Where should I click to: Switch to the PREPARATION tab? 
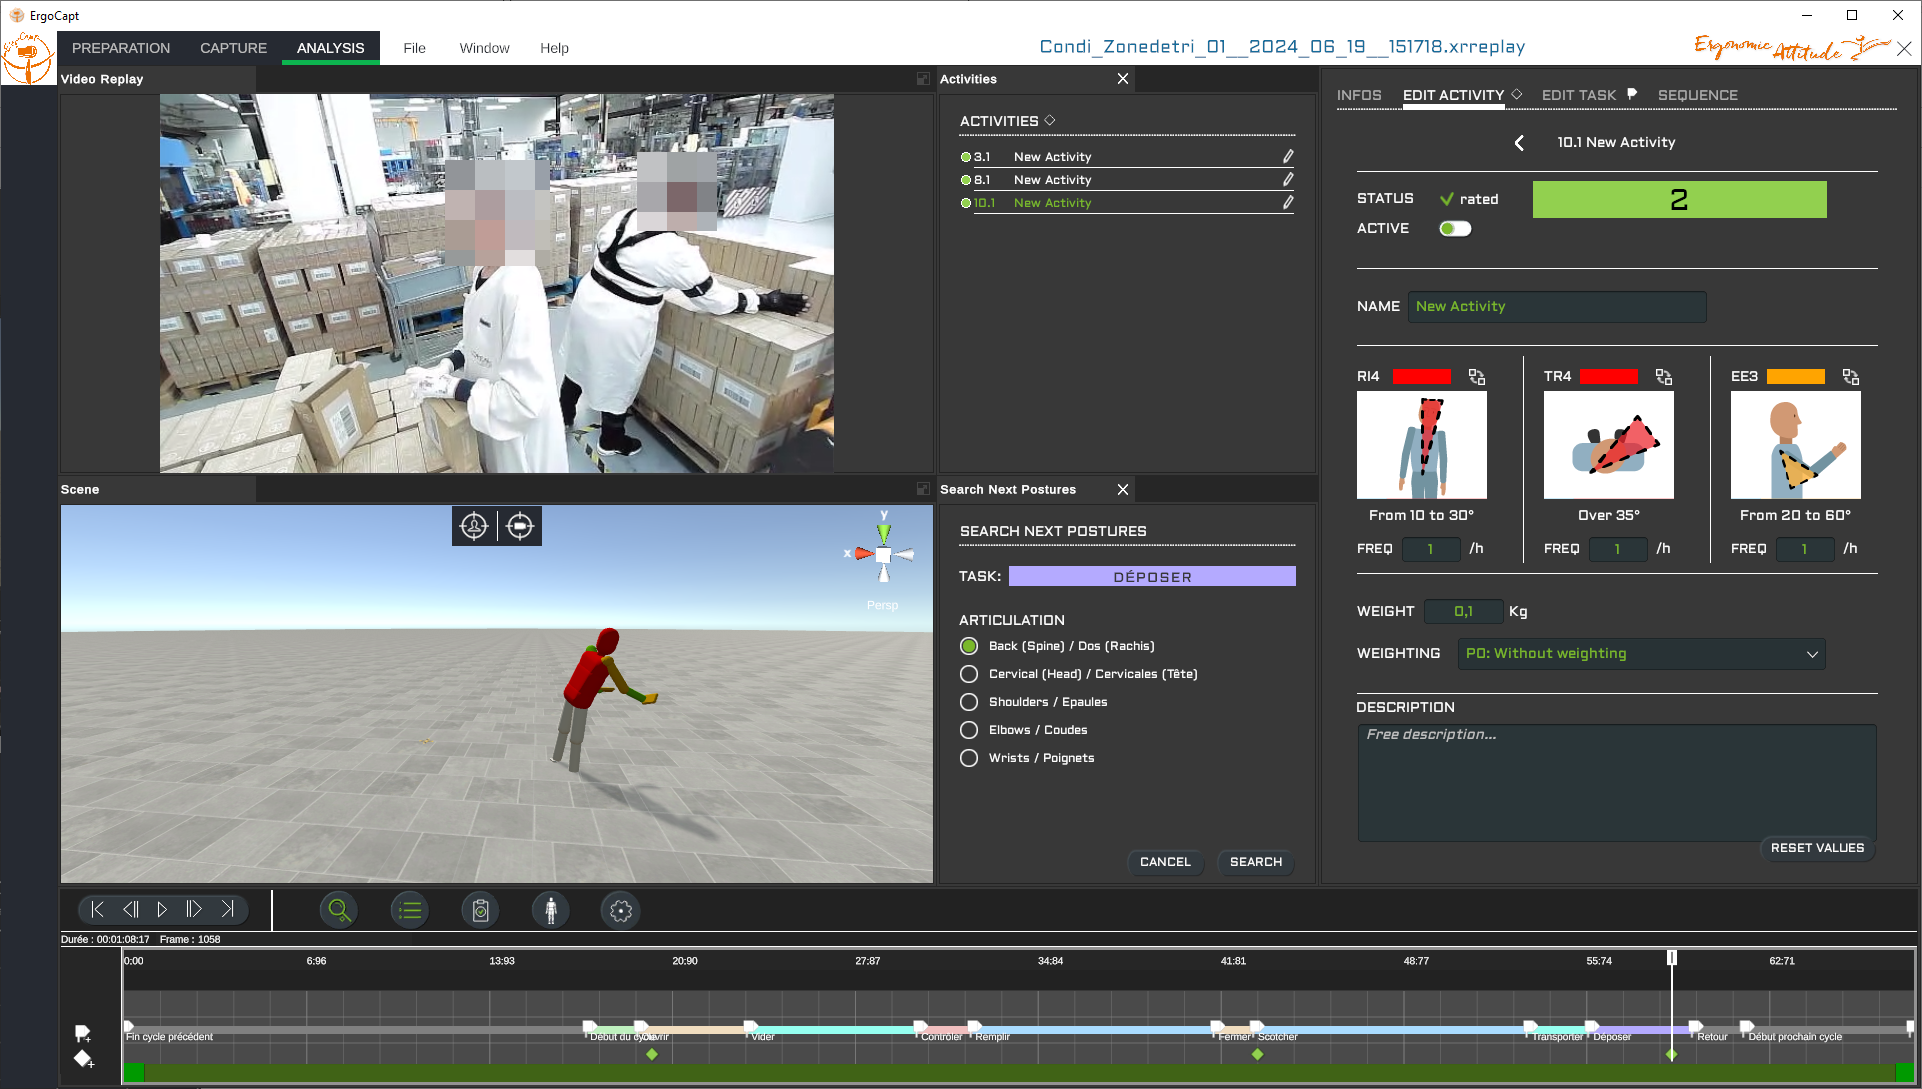[x=121, y=48]
